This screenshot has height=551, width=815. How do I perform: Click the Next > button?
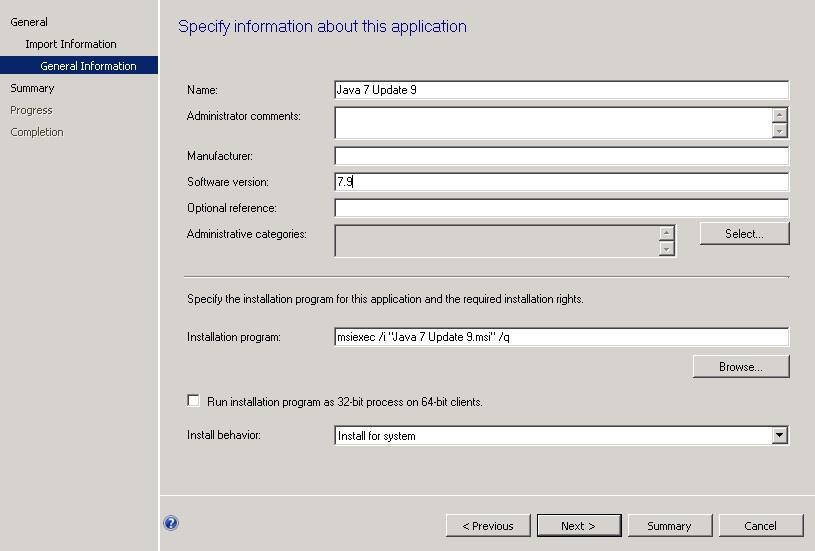pyautogui.click(x=579, y=526)
